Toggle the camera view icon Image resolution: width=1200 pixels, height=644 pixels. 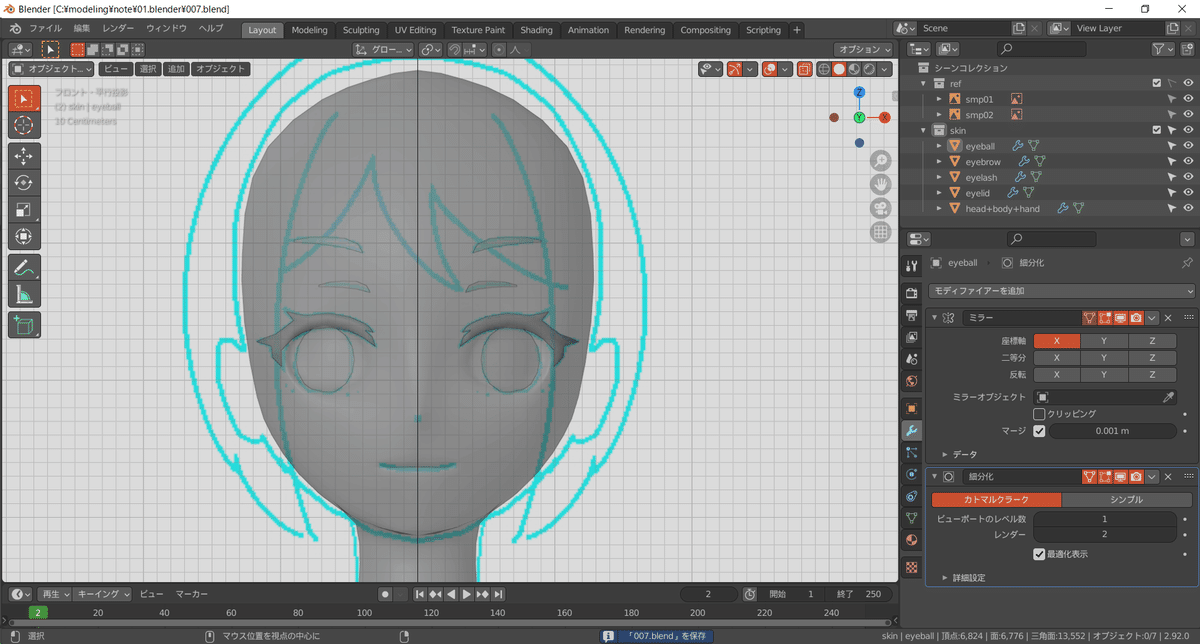pos(881,208)
